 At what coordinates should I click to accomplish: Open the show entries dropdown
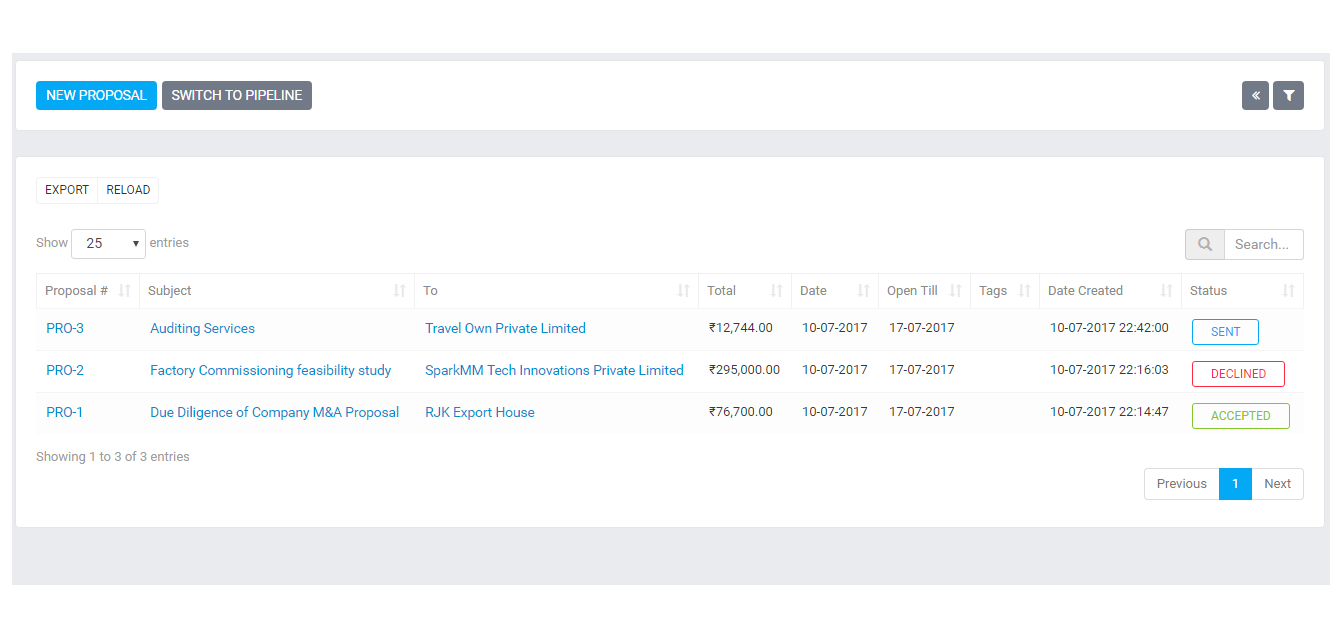coord(108,243)
